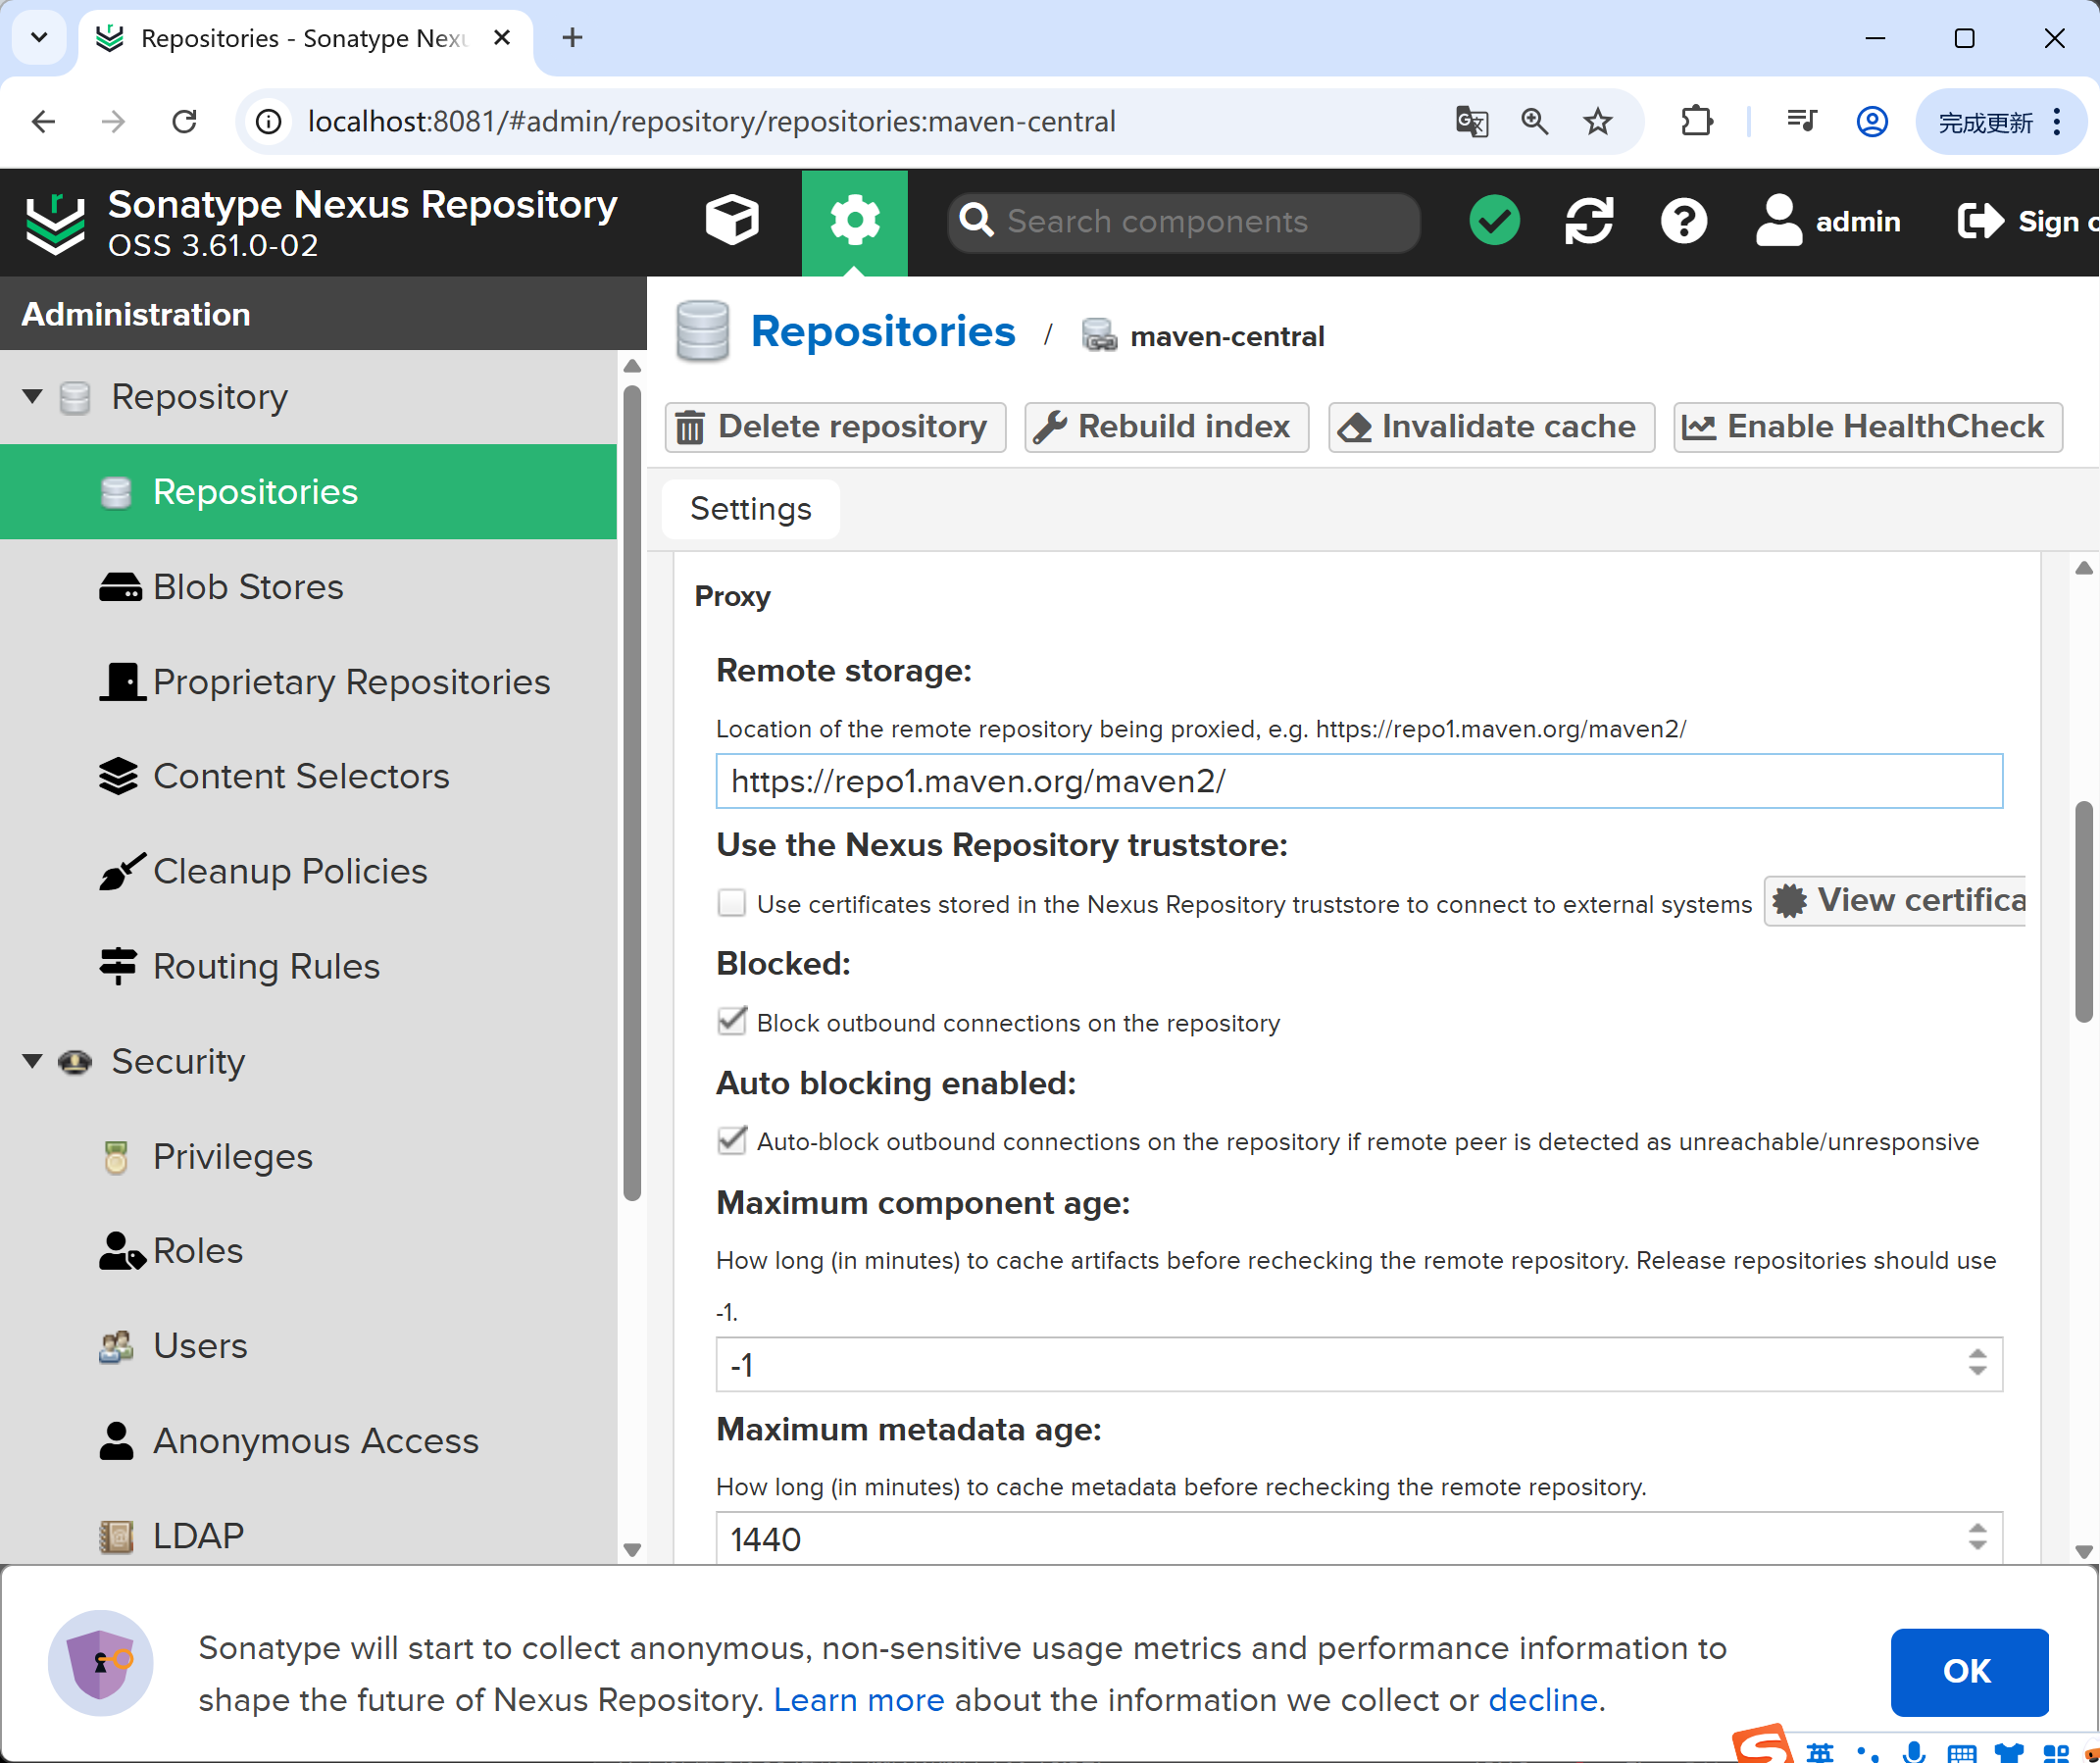2100x1763 pixels.
Task: Increase the Maximum metadata age stepper
Action: pyautogui.click(x=1977, y=1529)
